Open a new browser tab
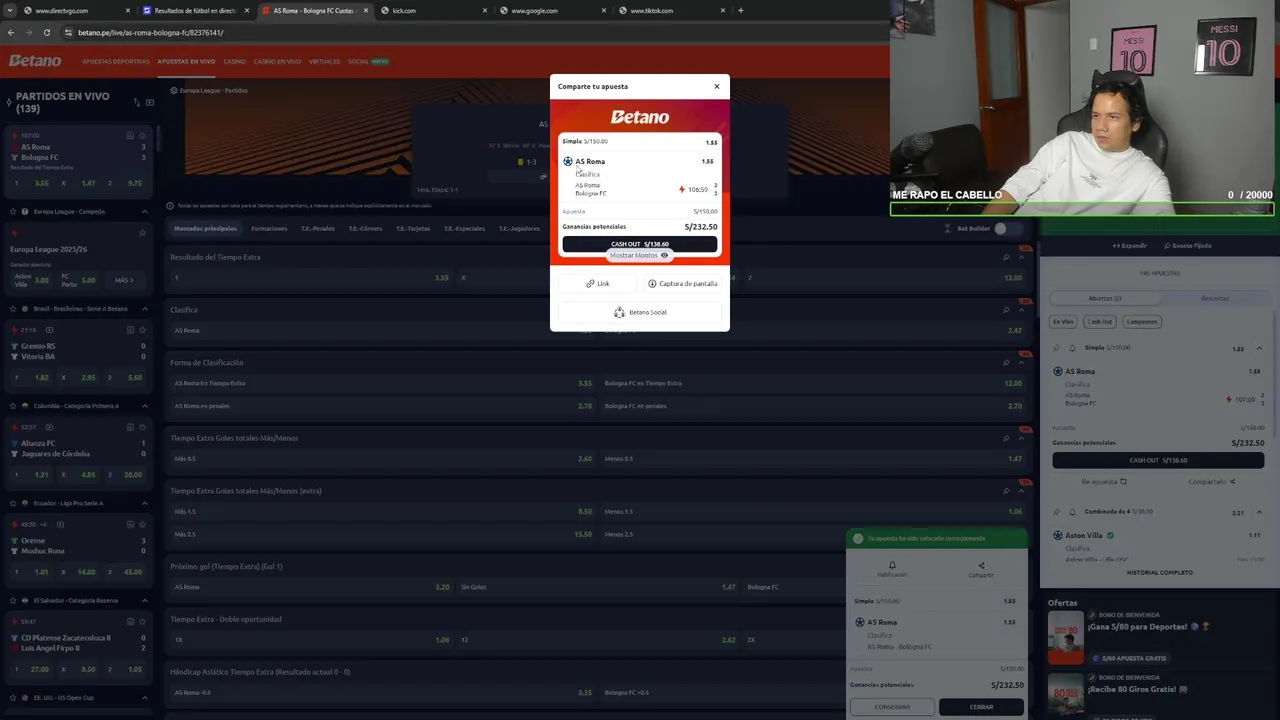 tap(740, 11)
